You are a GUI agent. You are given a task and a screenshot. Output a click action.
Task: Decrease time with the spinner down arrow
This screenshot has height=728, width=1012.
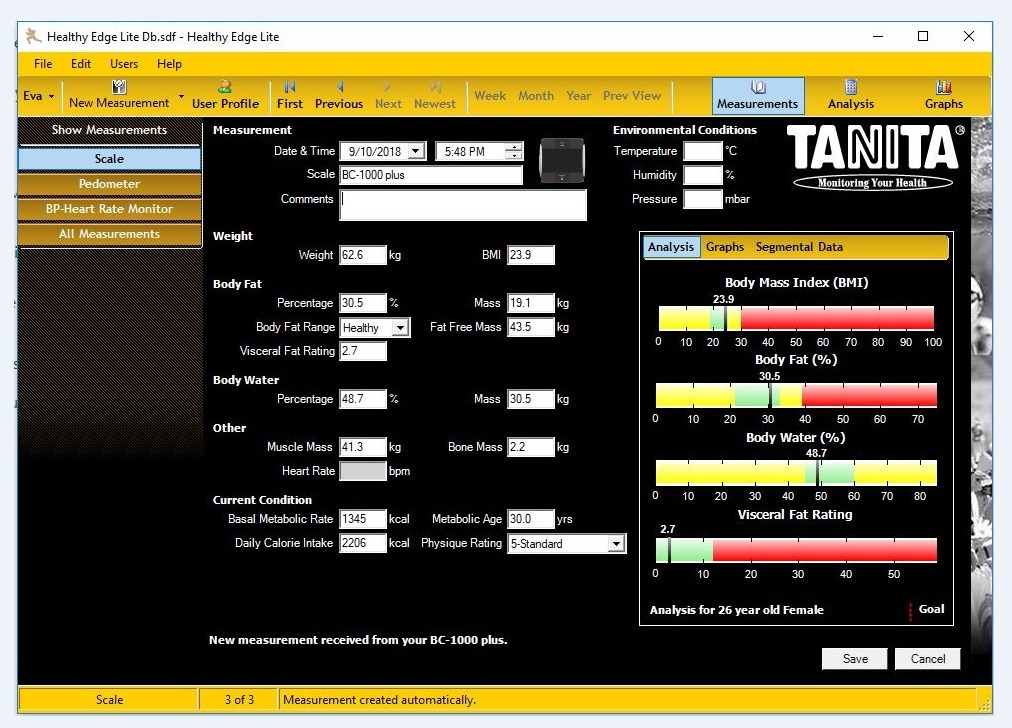pos(514,156)
